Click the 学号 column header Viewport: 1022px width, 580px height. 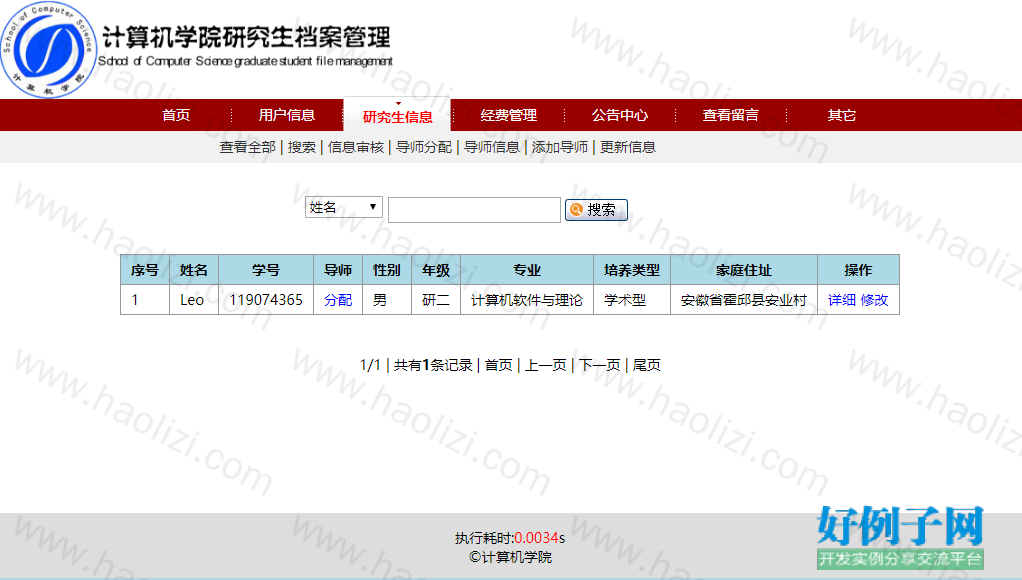click(266, 270)
